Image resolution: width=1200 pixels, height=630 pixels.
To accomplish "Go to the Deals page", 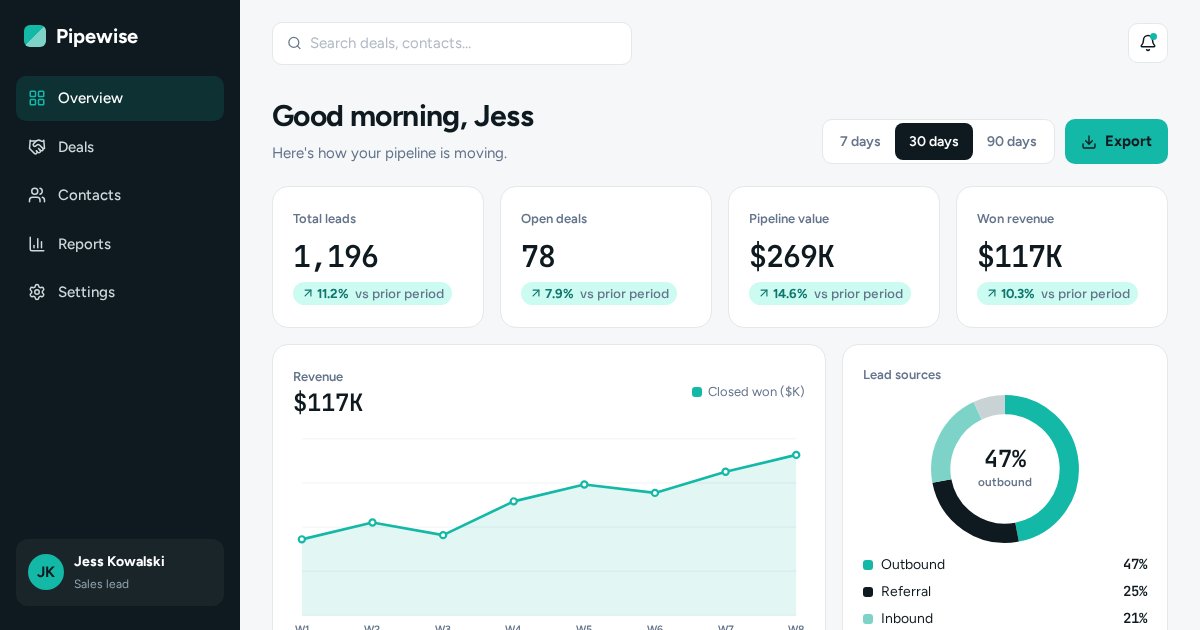I will click(120, 147).
